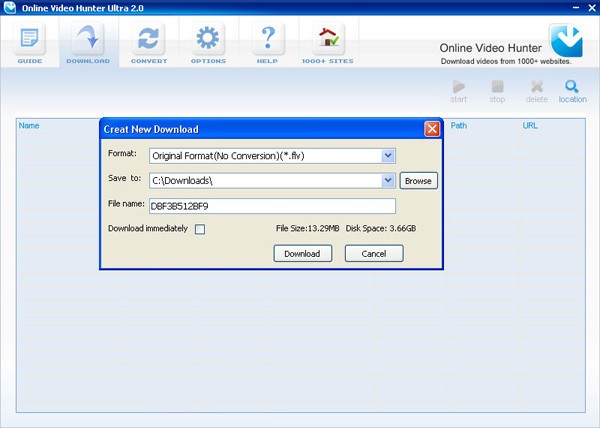Viewport: 600px width, 428px height.
Task: Click the Path column header
Action: pyautogui.click(x=458, y=125)
